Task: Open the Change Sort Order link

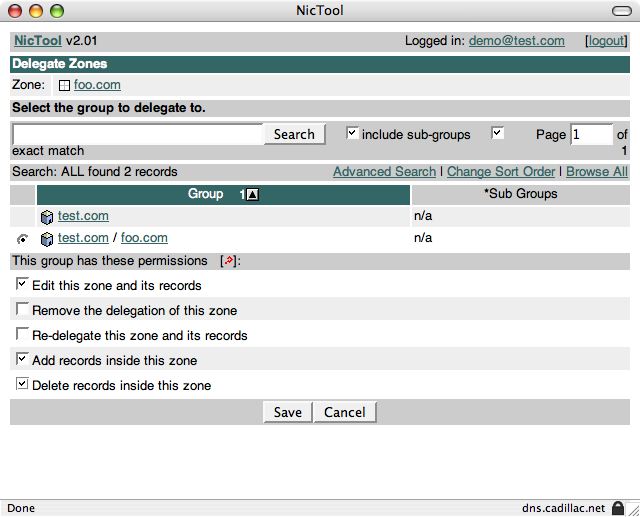Action: tap(502, 172)
